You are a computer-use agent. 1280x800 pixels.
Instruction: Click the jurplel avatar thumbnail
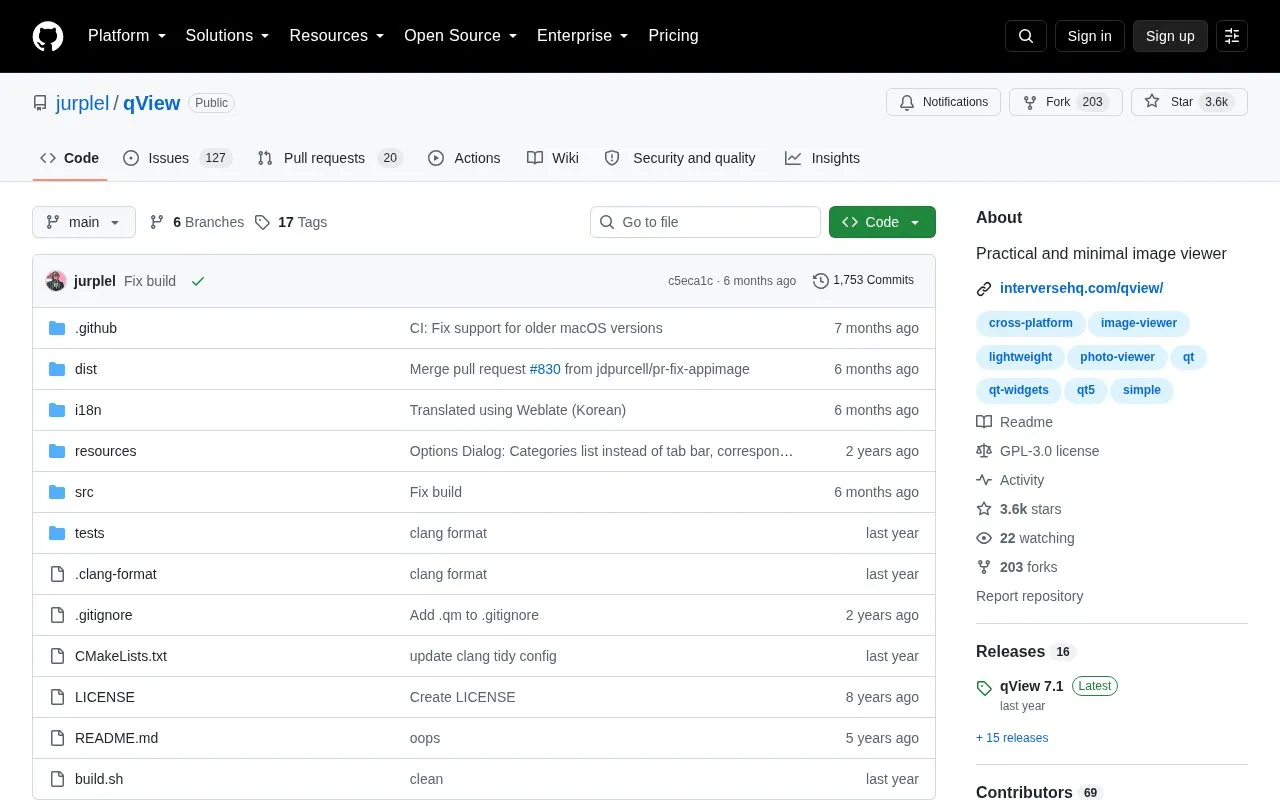coord(56,281)
